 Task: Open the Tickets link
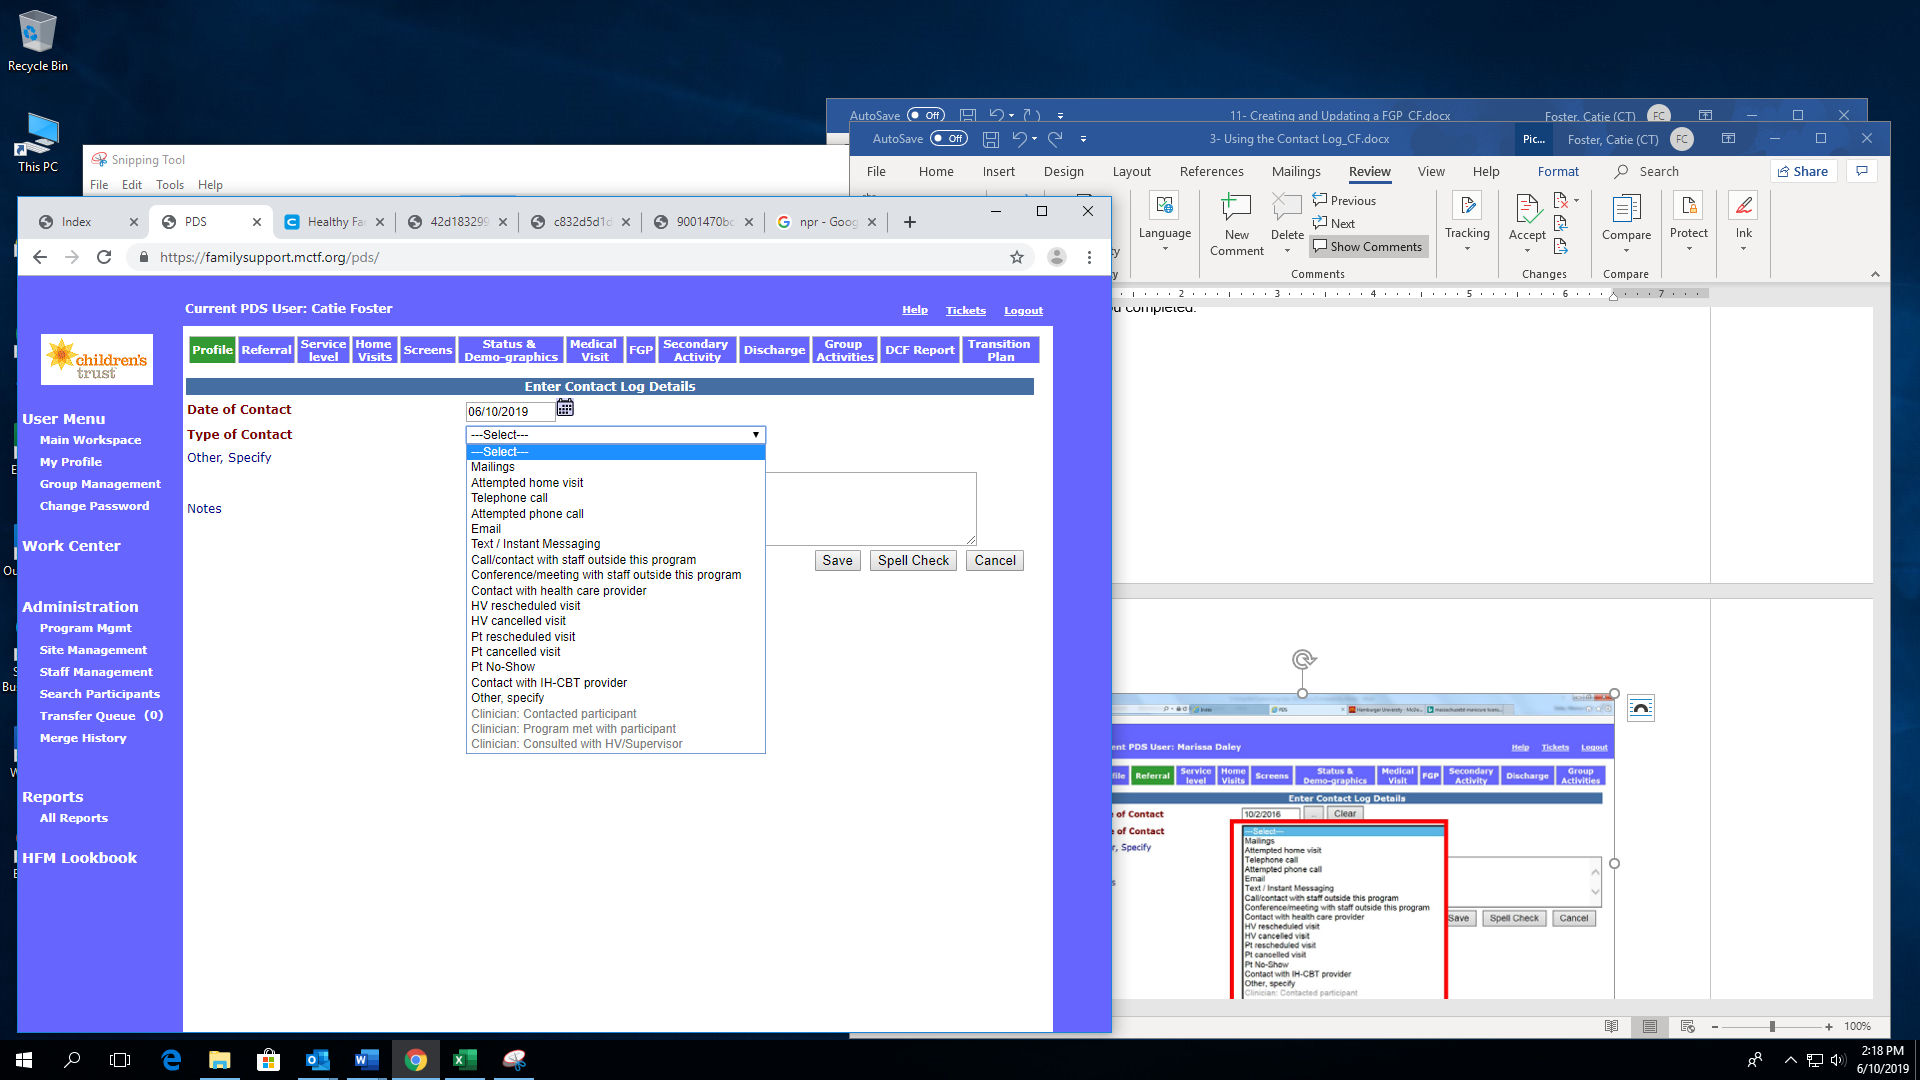coord(965,311)
